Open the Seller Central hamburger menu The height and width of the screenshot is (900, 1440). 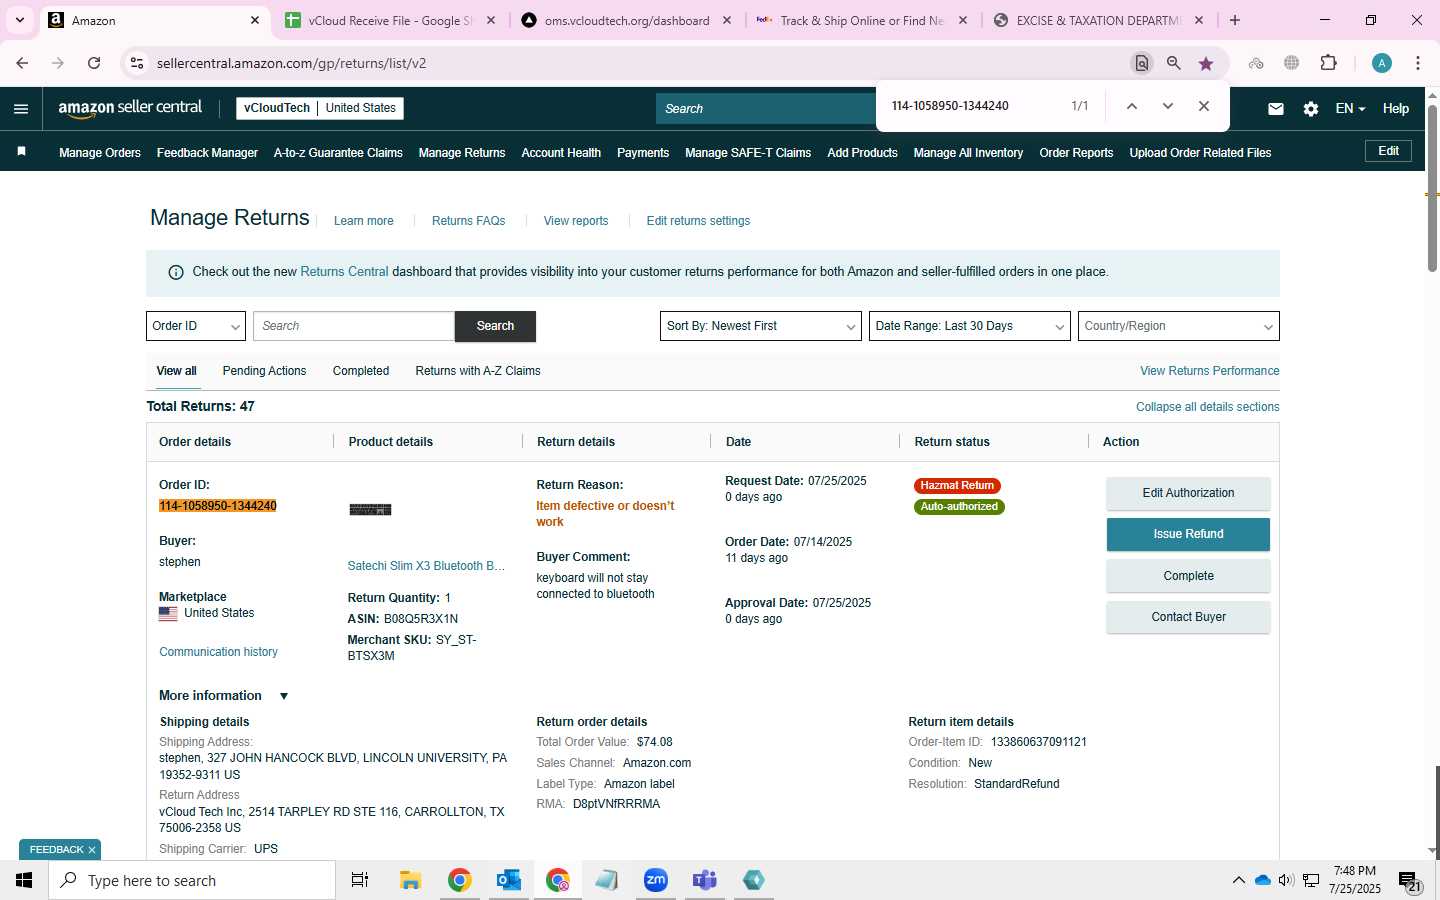21,109
